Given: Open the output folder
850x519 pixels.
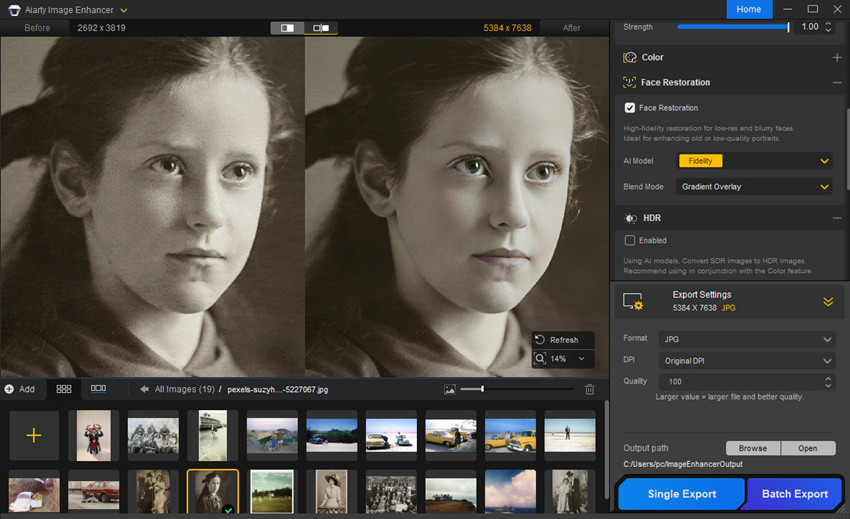Looking at the screenshot, I should 808,448.
